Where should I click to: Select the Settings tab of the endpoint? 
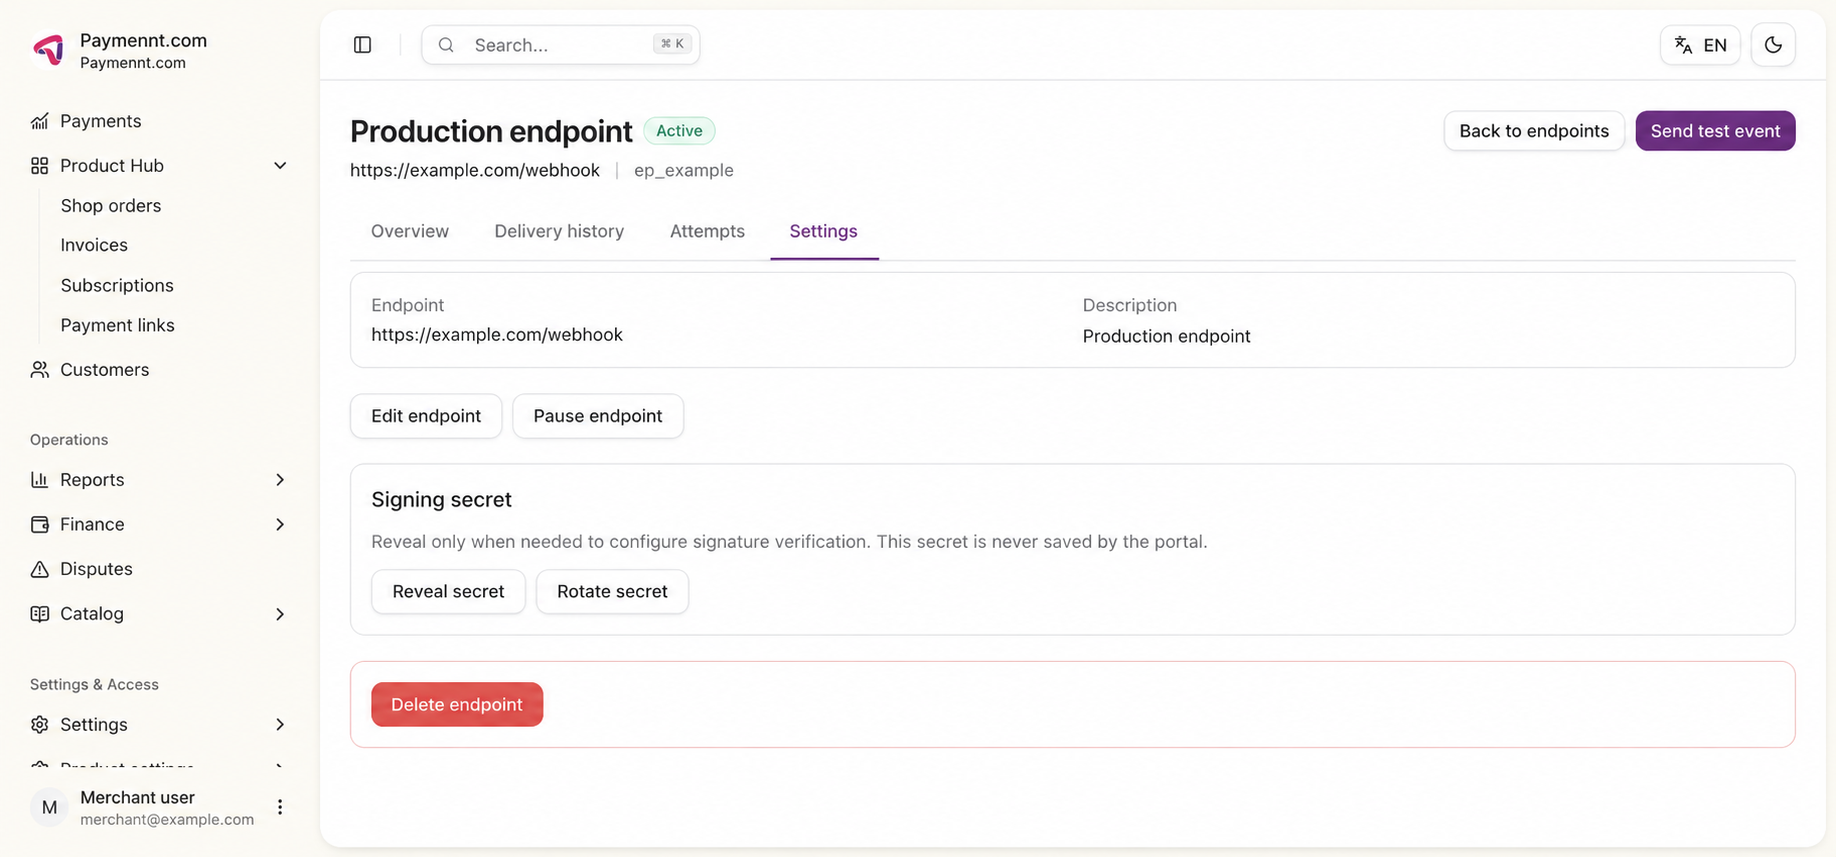pos(824,231)
